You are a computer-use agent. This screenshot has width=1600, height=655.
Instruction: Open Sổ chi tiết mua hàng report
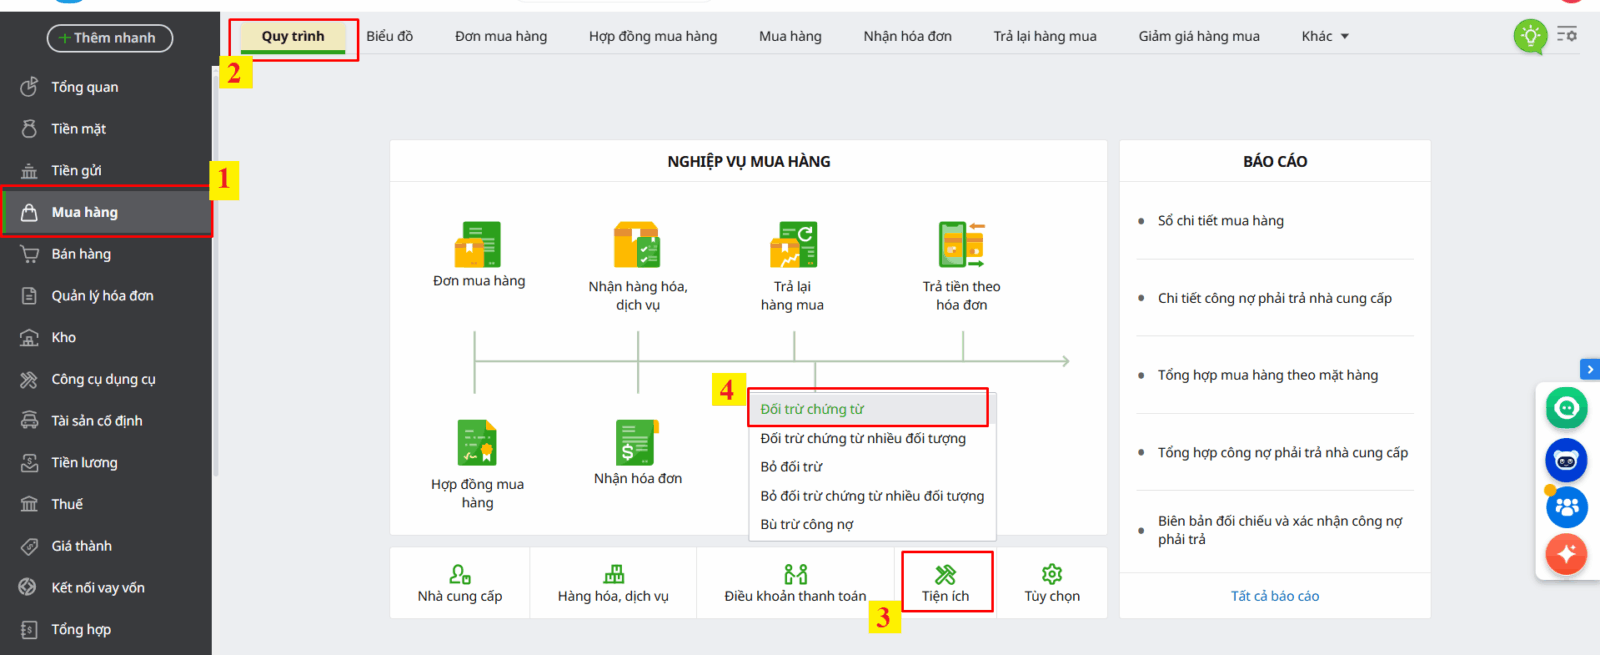pyautogui.click(x=1220, y=221)
